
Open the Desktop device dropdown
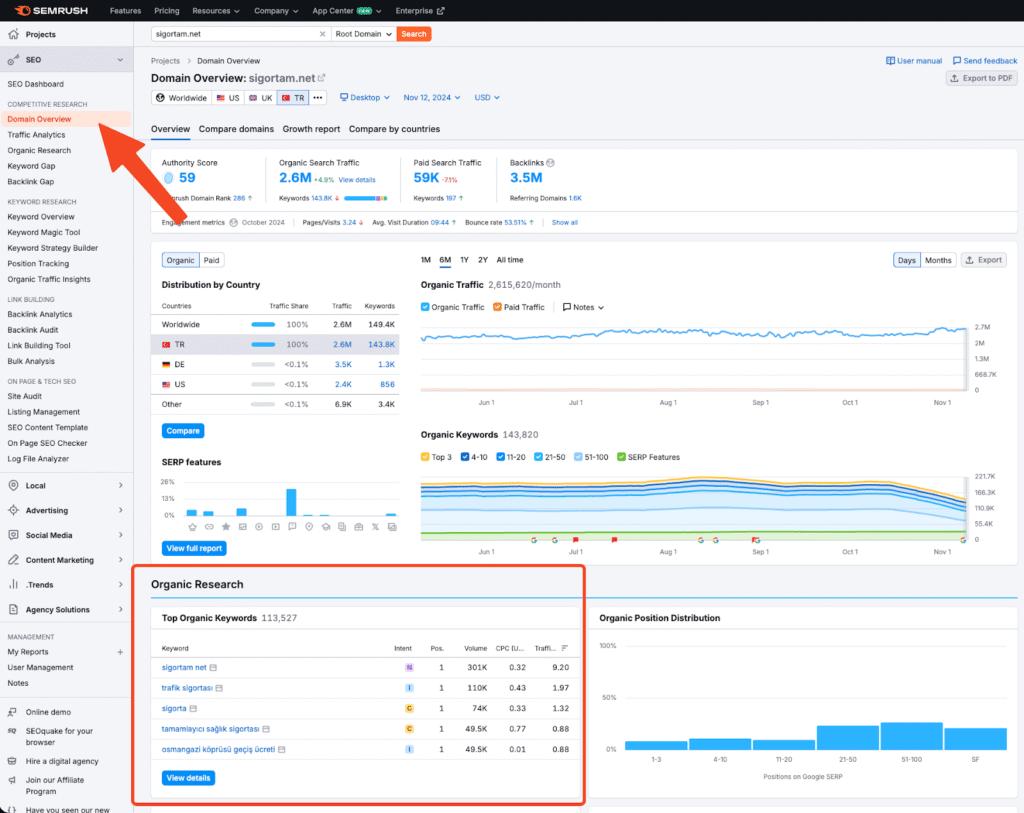pos(365,98)
